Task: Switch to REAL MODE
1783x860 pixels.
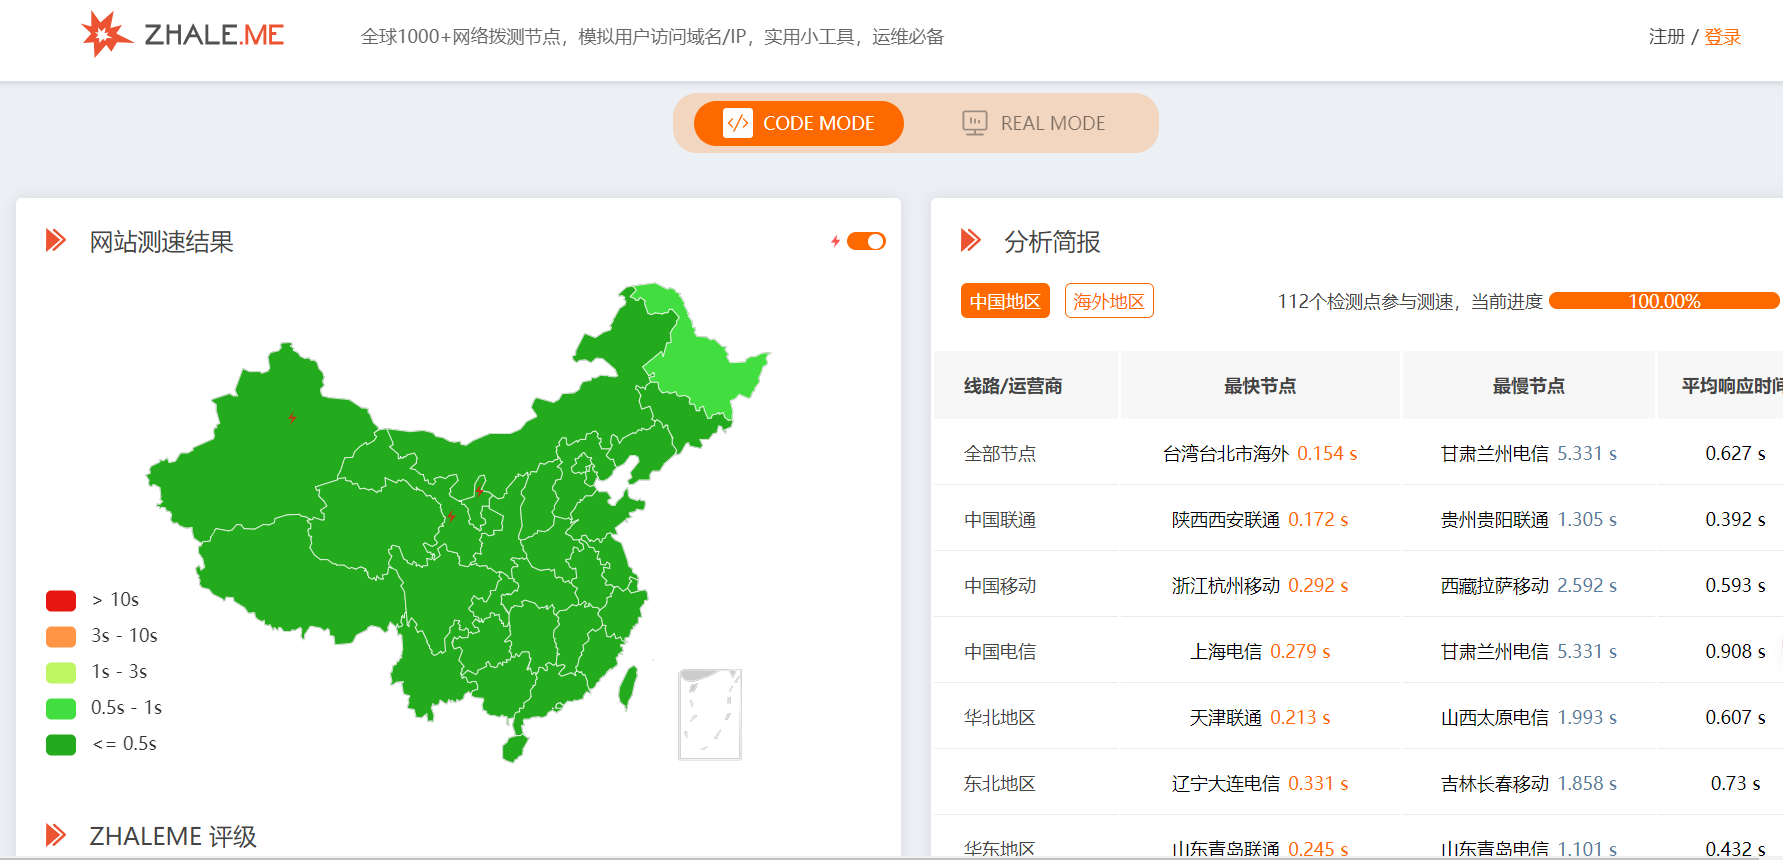Action: tap(1033, 123)
